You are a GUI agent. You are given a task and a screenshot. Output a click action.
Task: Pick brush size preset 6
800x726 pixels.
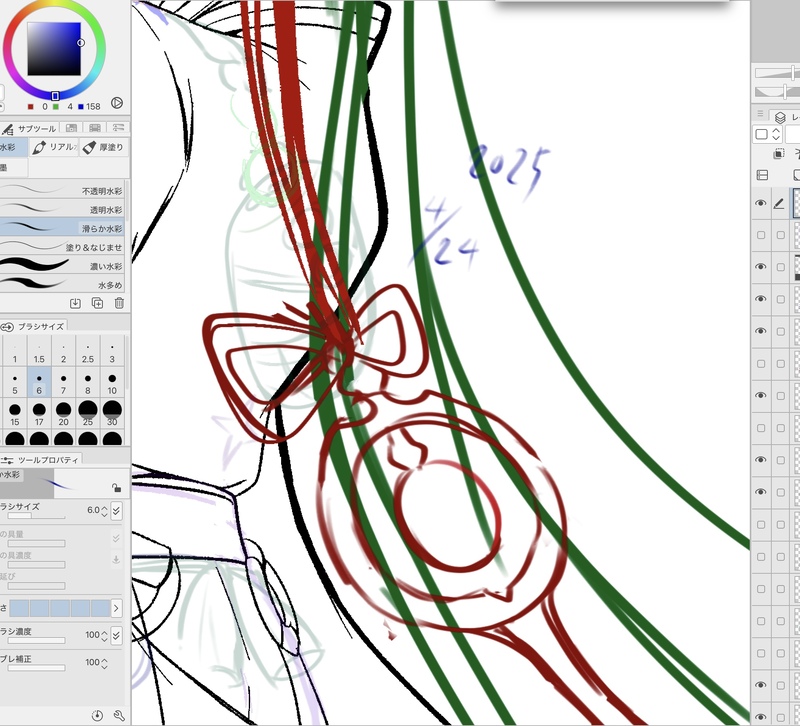39,384
